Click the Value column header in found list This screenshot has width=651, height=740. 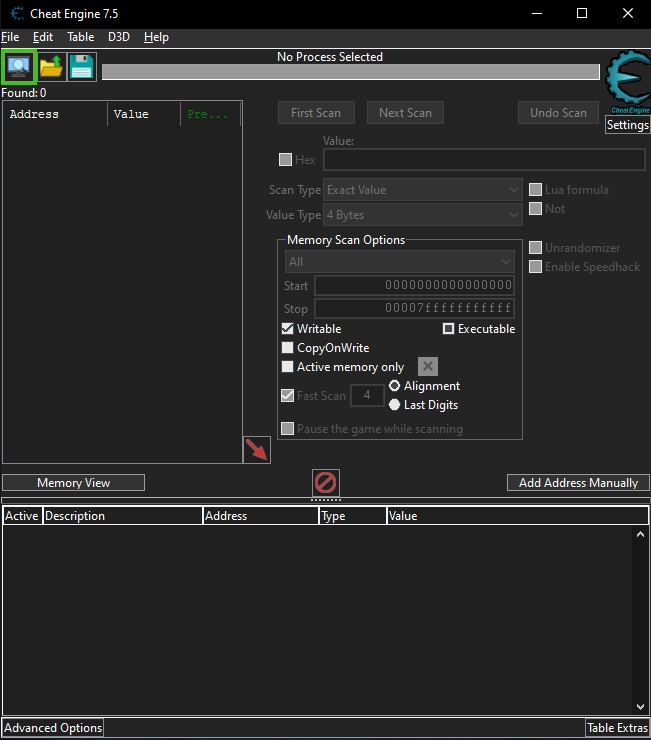(144, 114)
